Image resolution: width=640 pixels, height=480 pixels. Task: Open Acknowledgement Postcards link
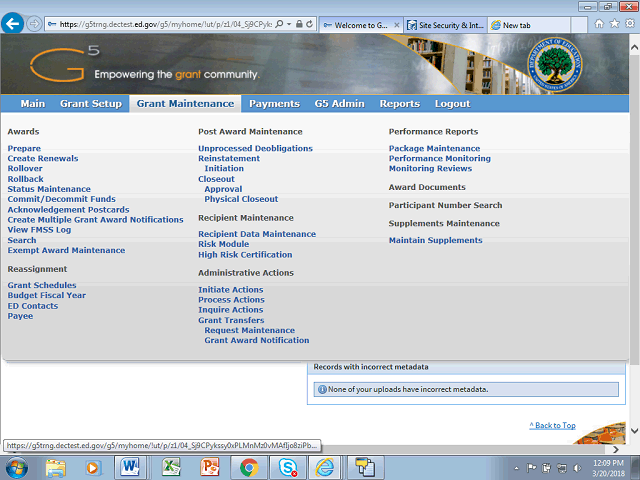[x=69, y=210]
